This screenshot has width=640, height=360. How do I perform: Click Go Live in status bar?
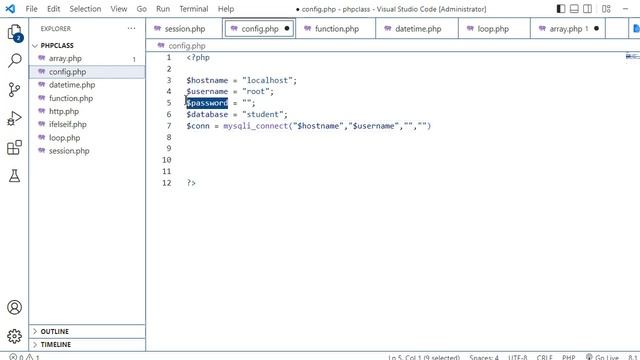[602, 357]
